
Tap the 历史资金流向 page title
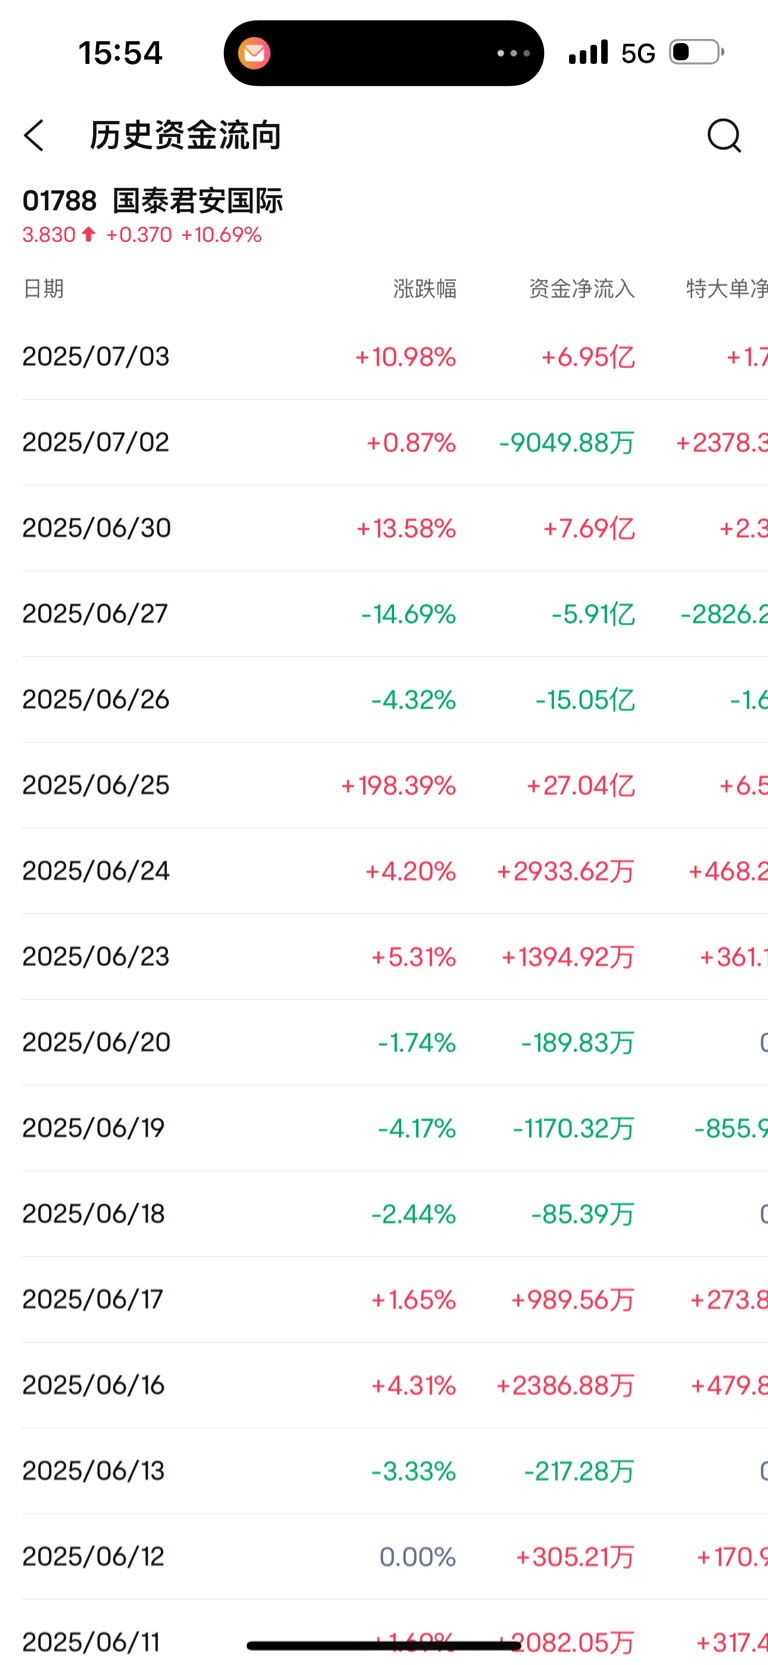tap(186, 135)
